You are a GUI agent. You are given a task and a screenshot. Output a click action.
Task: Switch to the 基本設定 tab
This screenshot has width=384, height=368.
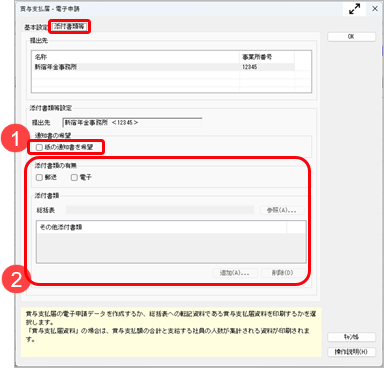pos(36,27)
